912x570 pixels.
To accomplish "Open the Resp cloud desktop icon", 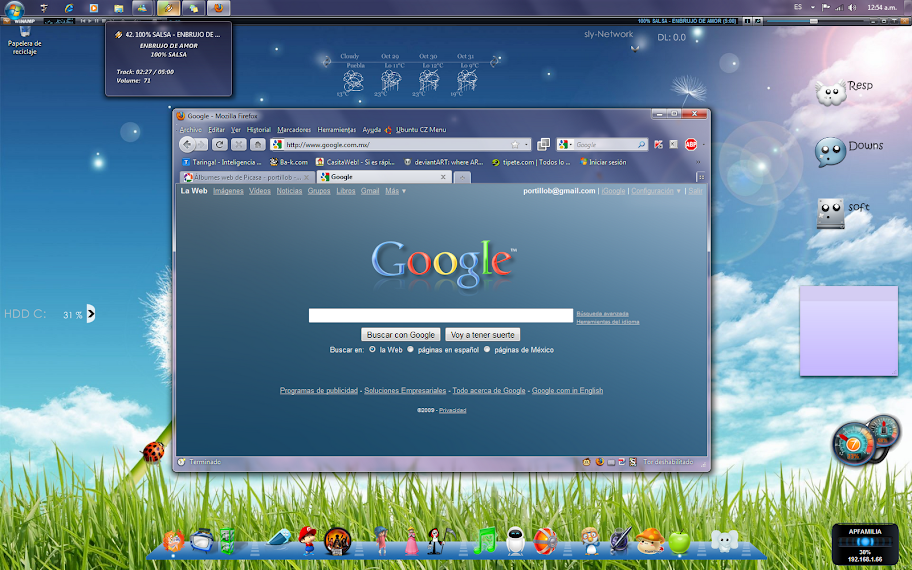I will pos(831,93).
